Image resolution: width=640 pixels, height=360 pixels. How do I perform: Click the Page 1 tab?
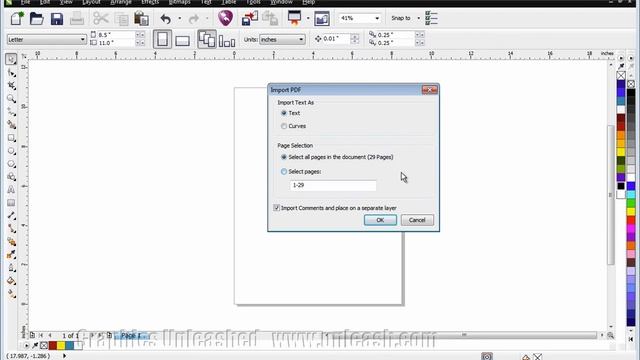pyautogui.click(x=133, y=336)
